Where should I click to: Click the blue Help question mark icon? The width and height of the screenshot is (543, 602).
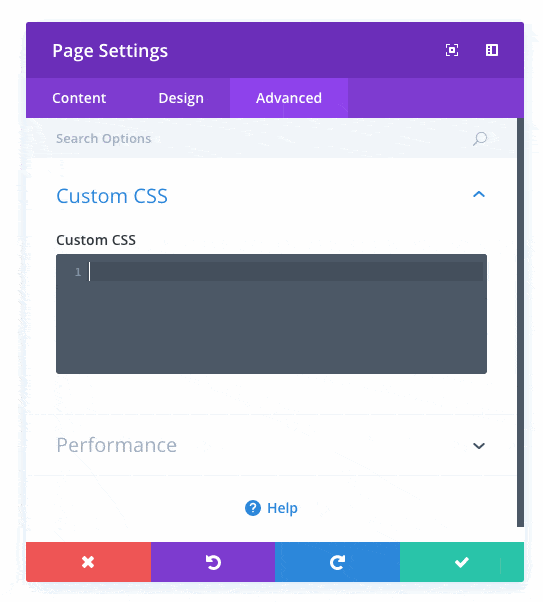click(x=253, y=508)
